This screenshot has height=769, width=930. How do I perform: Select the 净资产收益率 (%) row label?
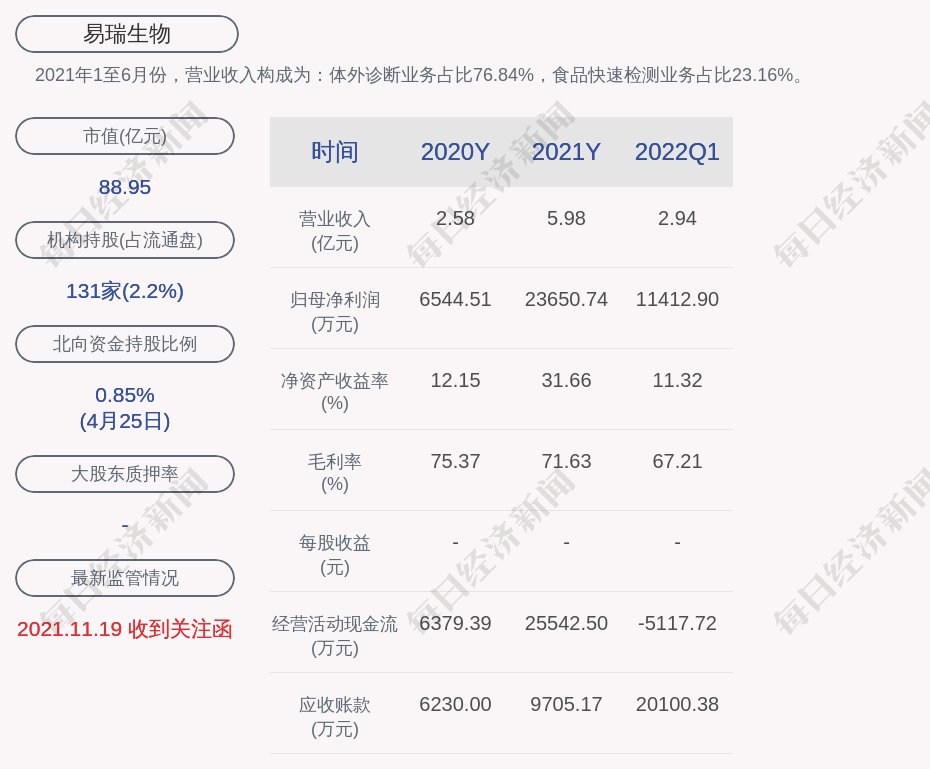tap(335, 392)
